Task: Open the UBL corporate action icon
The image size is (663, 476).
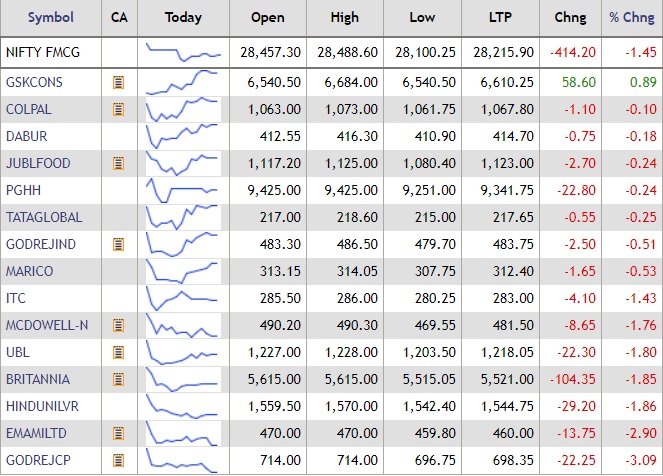Action: (118, 352)
